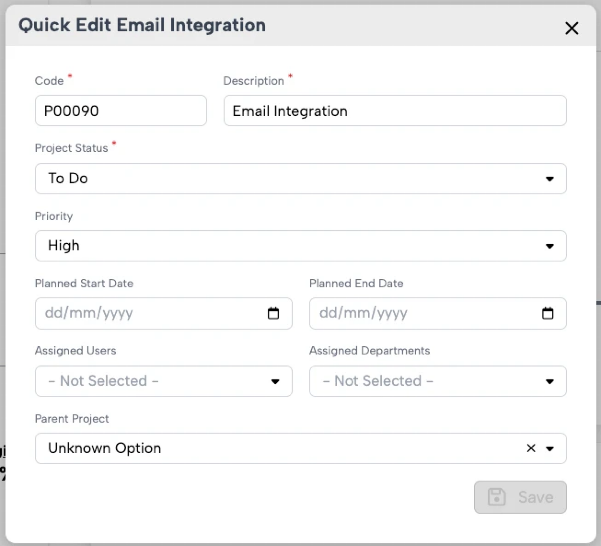Click the Save button
This screenshot has height=546, width=601.
click(x=520, y=497)
